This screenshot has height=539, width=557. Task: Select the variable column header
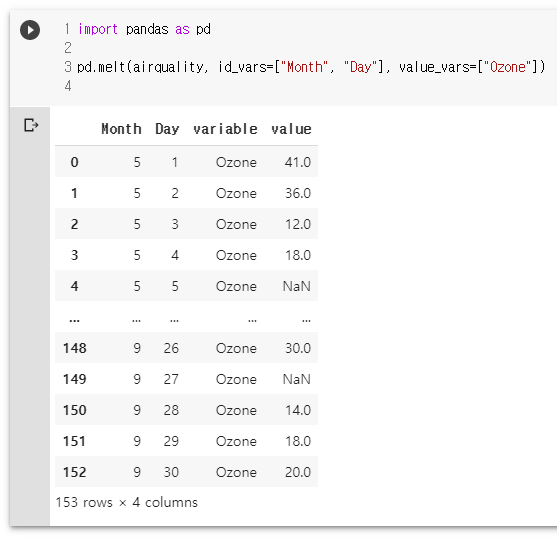(225, 129)
